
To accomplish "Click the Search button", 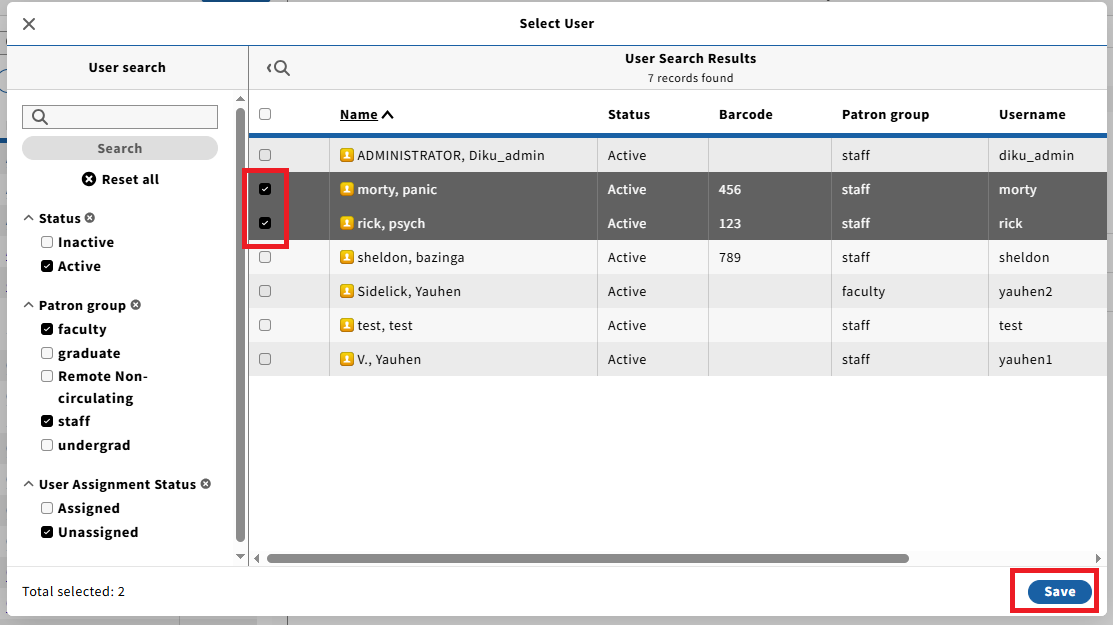I will 120,148.
